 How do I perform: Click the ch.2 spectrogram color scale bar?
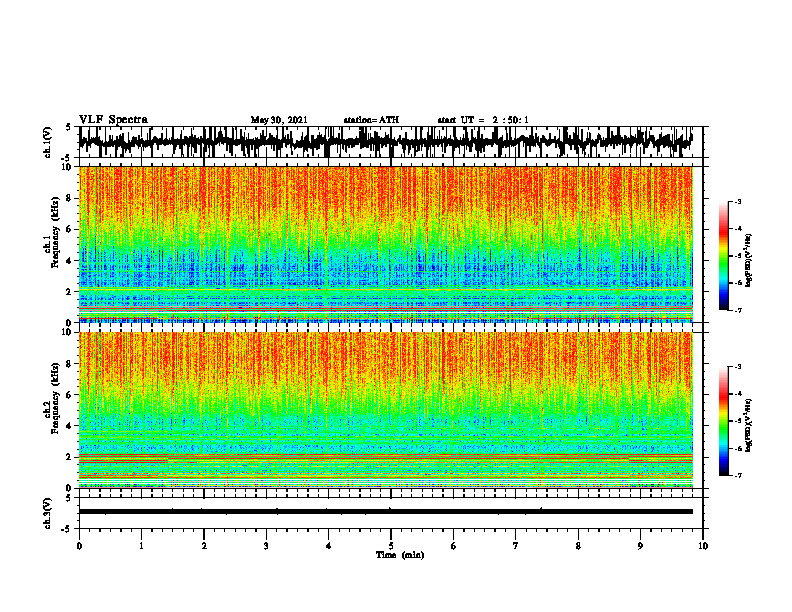tap(724, 421)
